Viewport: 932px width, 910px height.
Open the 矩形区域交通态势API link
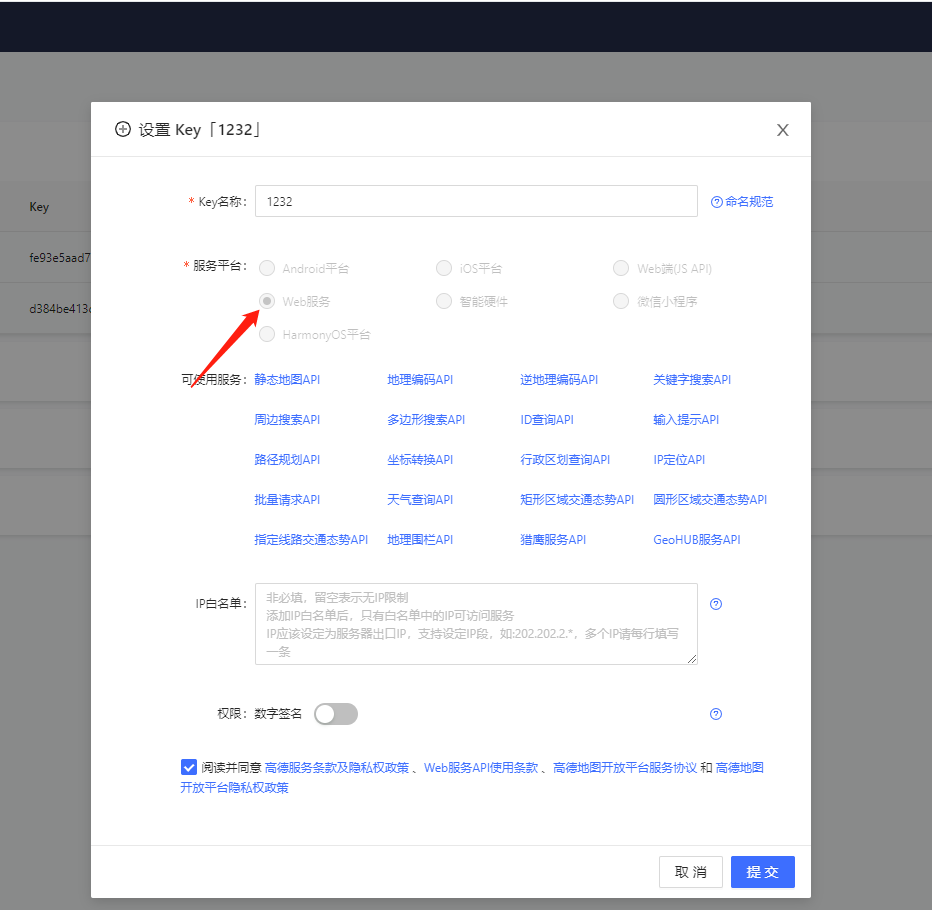pyautogui.click(x=577, y=499)
